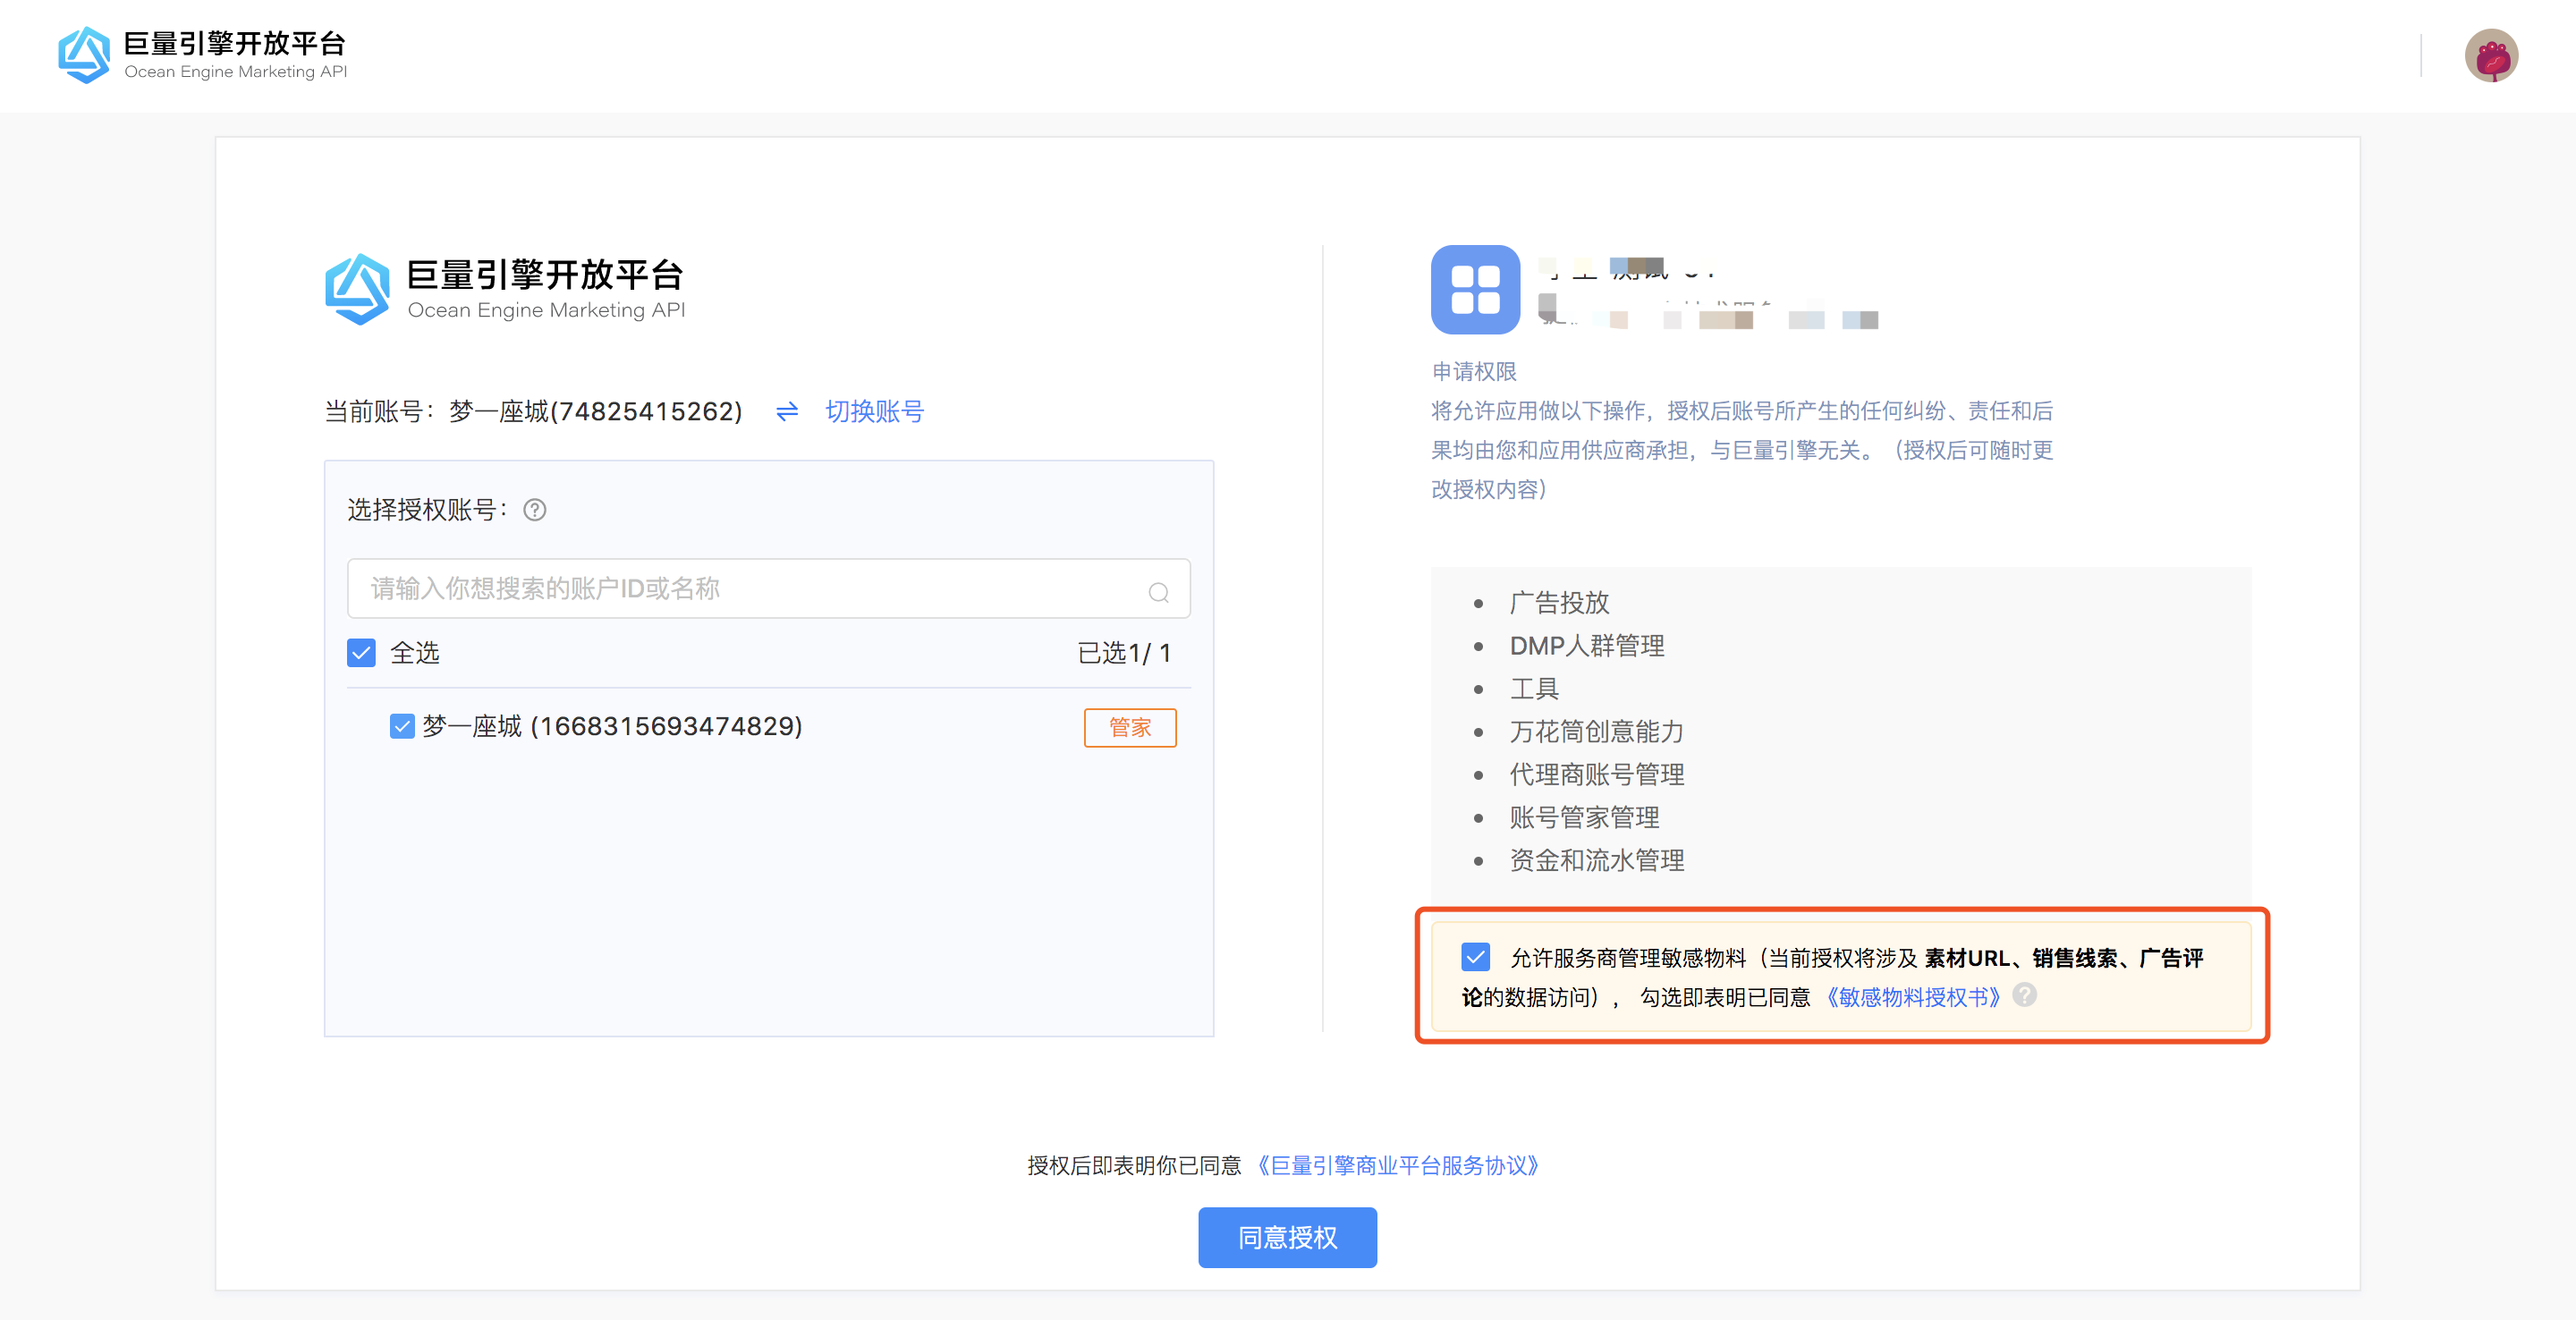Open 《敏感物料授权书》 link
The height and width of the screenshot is (1320, 2576).
point(1913,997)
